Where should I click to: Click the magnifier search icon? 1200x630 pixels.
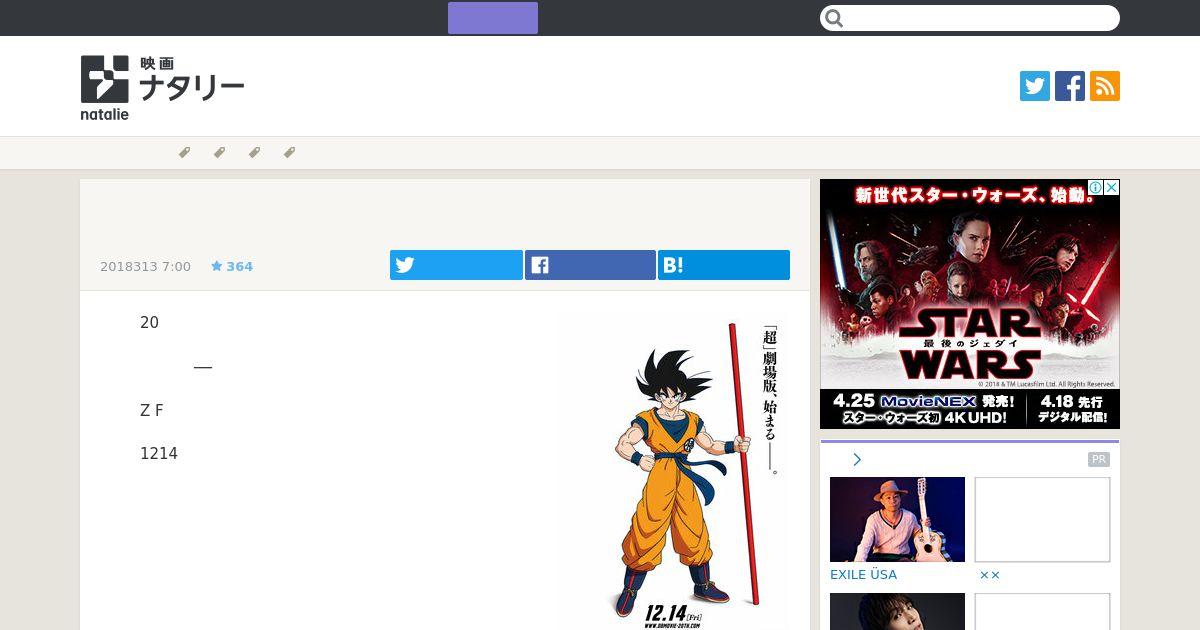(x=835, y=18)
